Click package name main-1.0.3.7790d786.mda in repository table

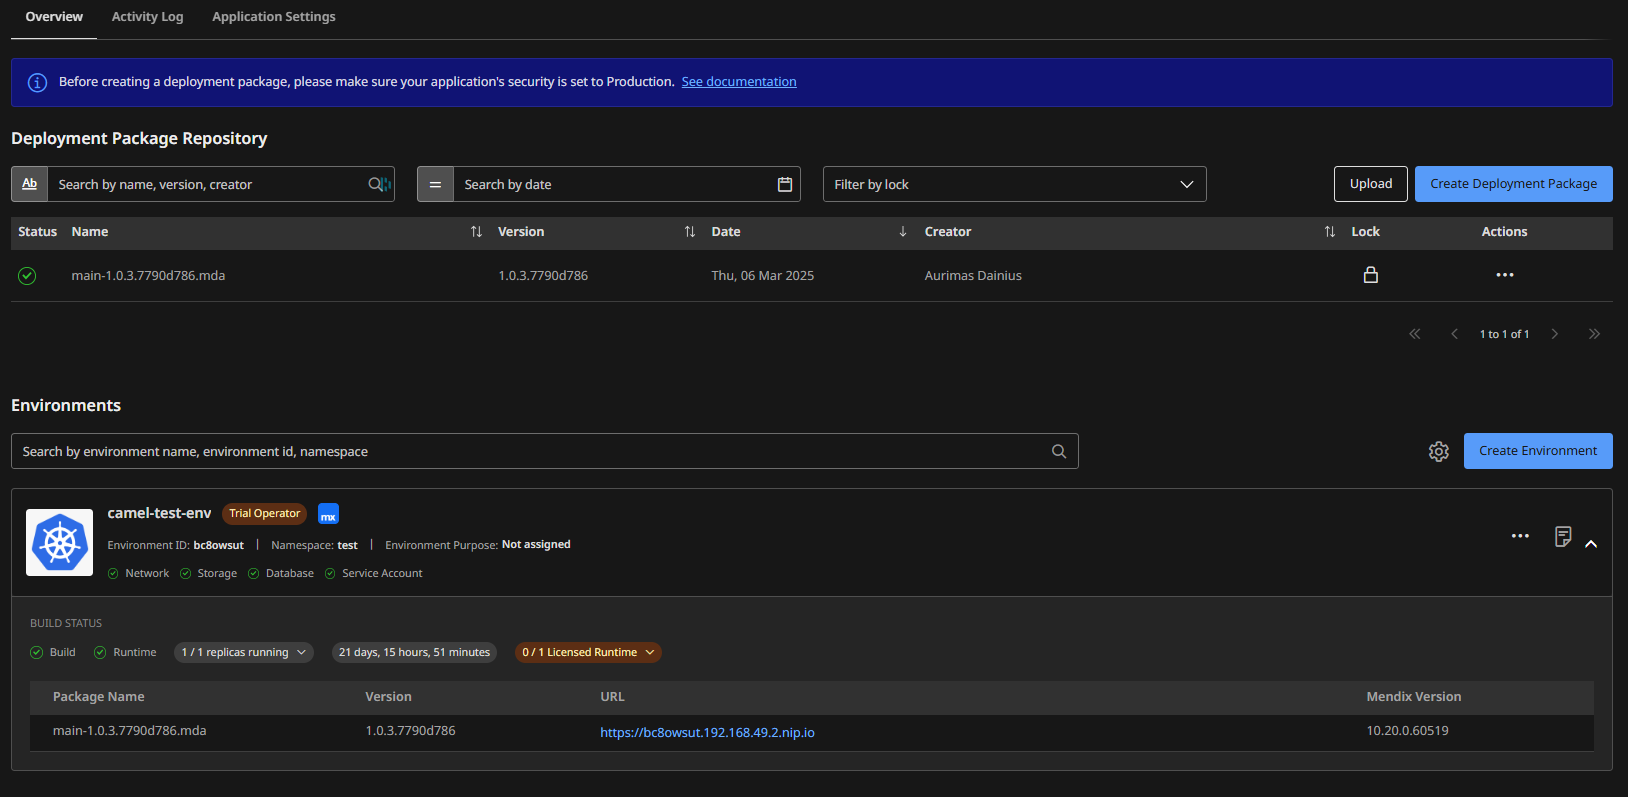click(x=148, y=276)
